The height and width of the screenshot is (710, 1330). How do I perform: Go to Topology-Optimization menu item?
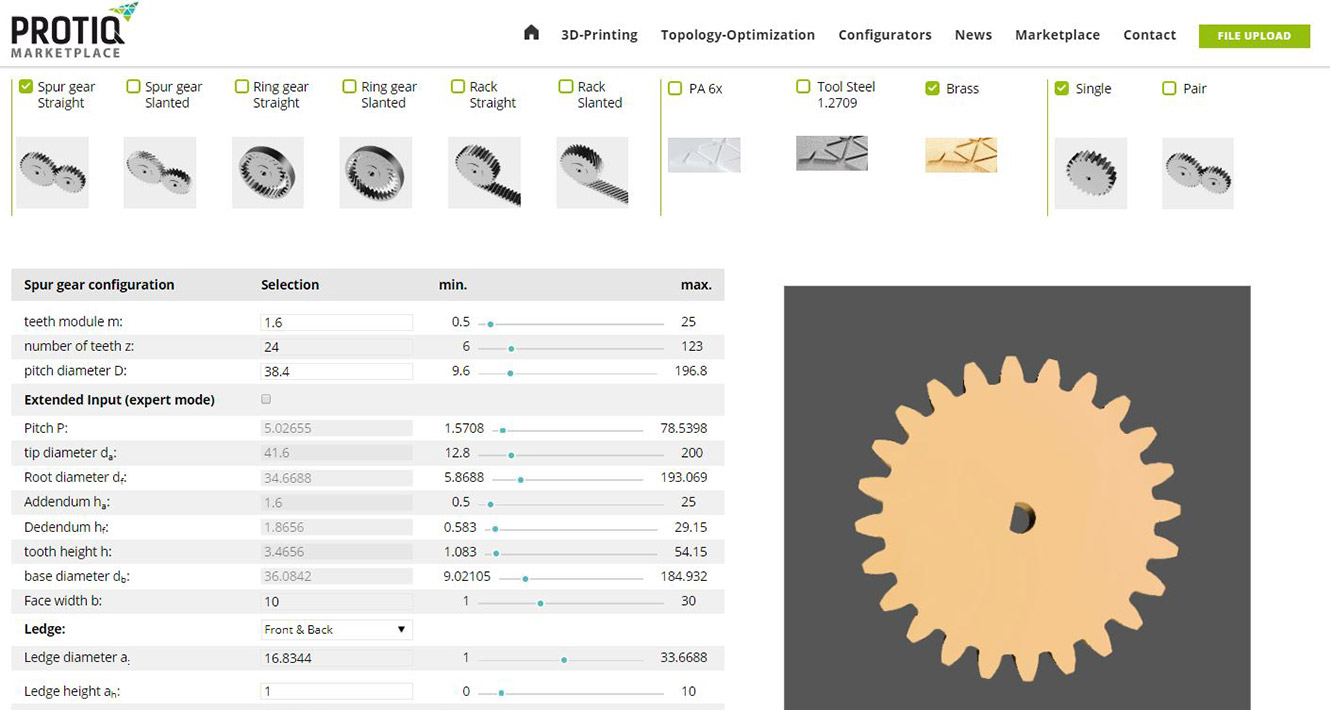[x=737, y=35]
